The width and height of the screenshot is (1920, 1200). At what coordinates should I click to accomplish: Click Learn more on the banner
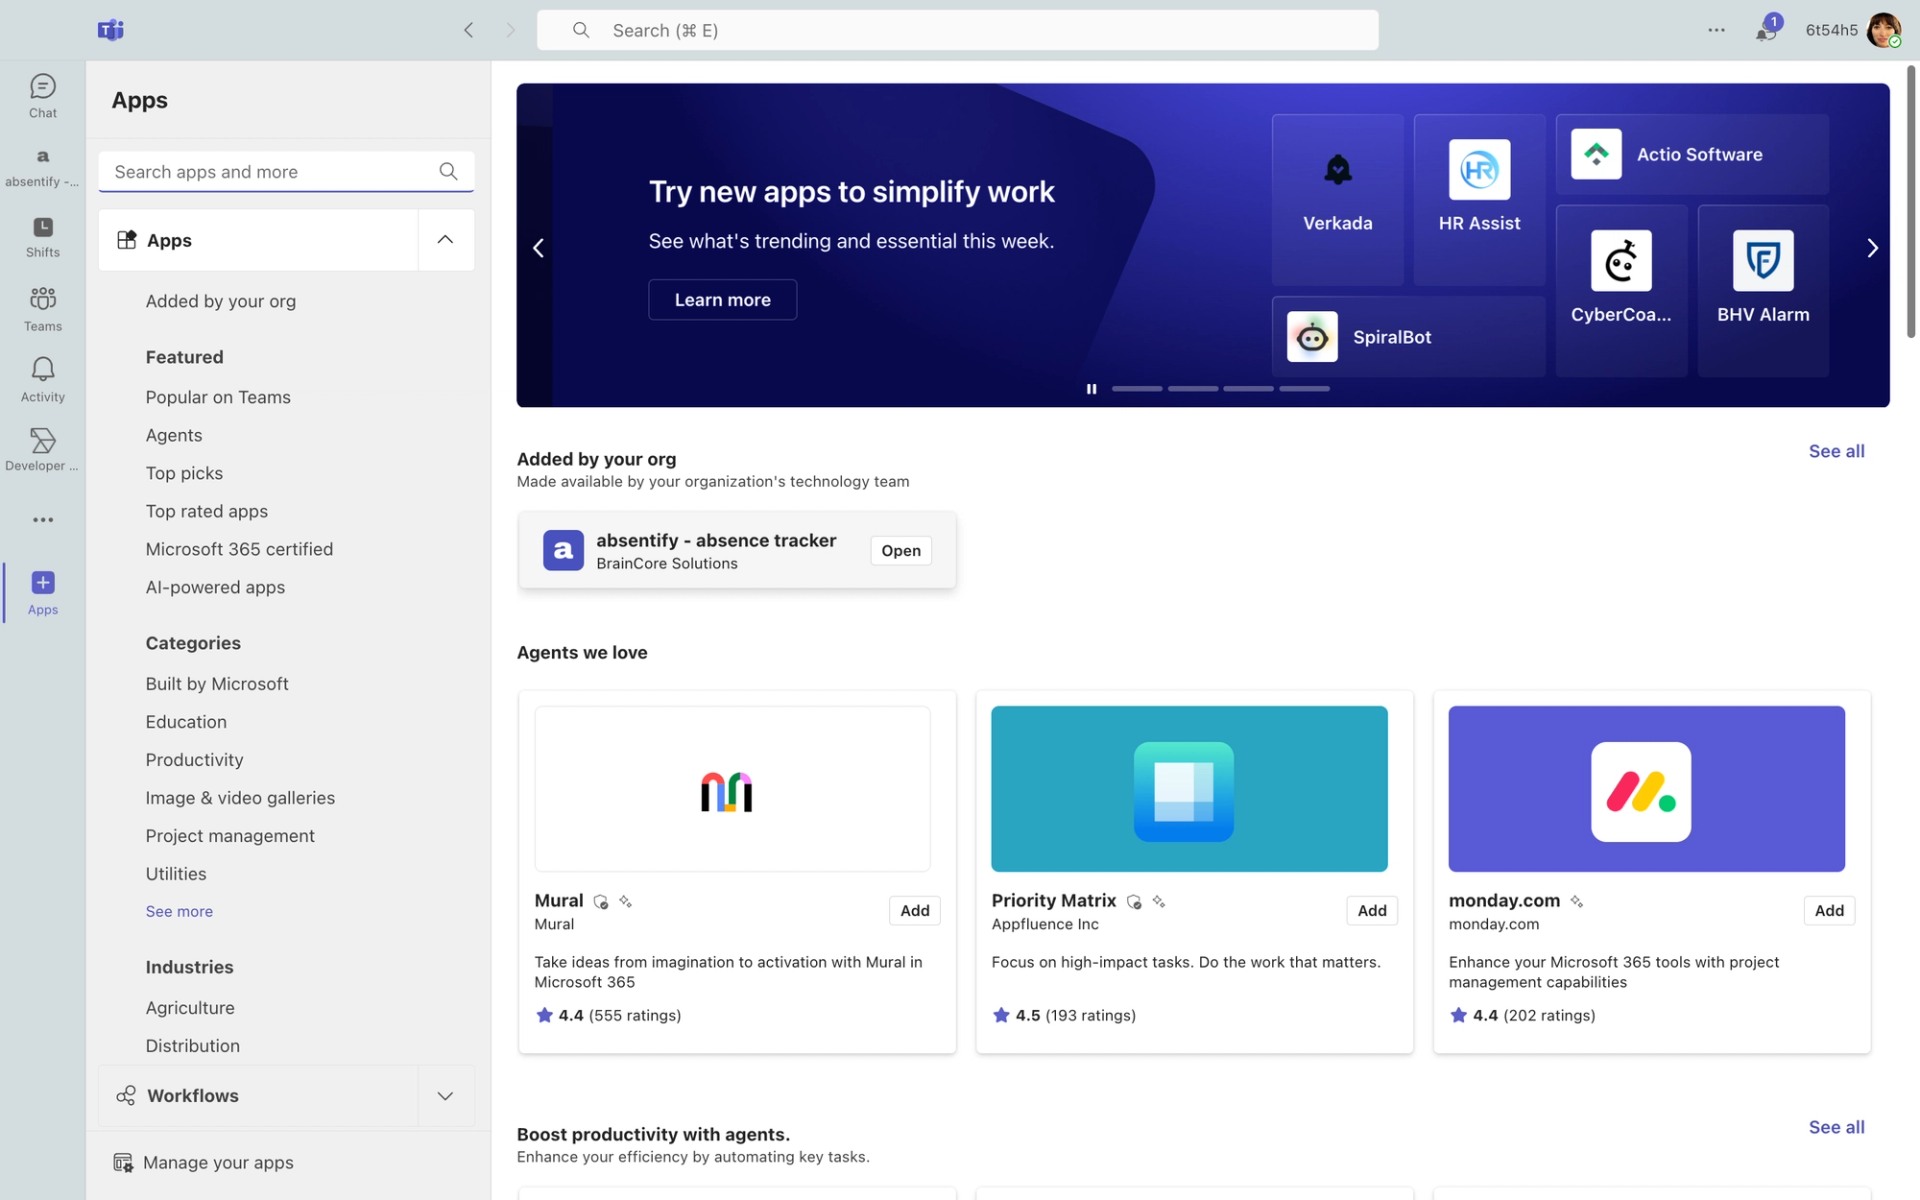click(x=722, y=300)
